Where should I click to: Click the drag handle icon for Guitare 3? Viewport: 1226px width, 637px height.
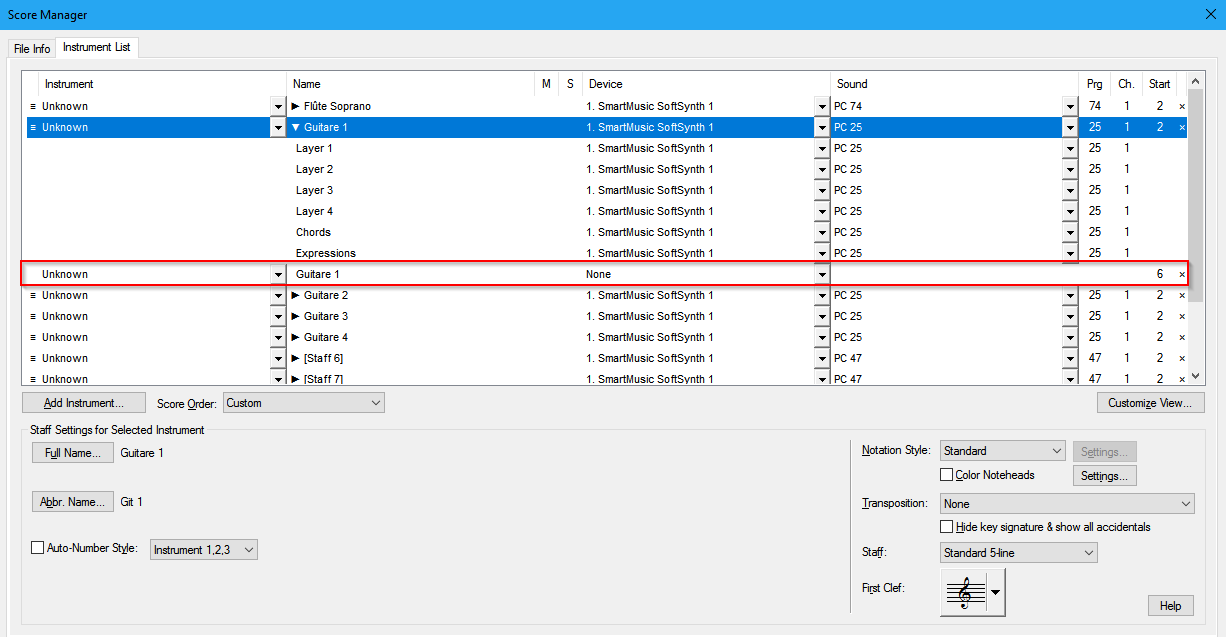33,316
